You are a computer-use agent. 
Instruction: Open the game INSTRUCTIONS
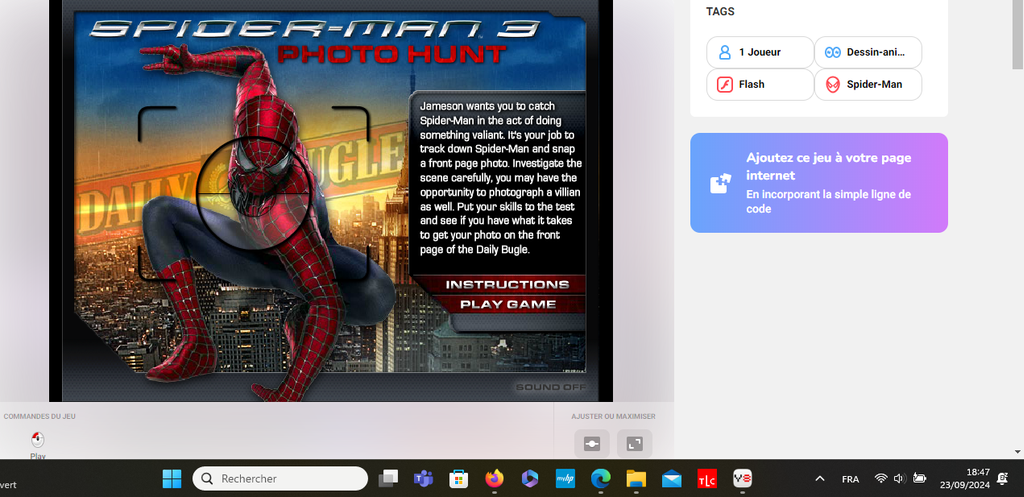tap(507, 285)
